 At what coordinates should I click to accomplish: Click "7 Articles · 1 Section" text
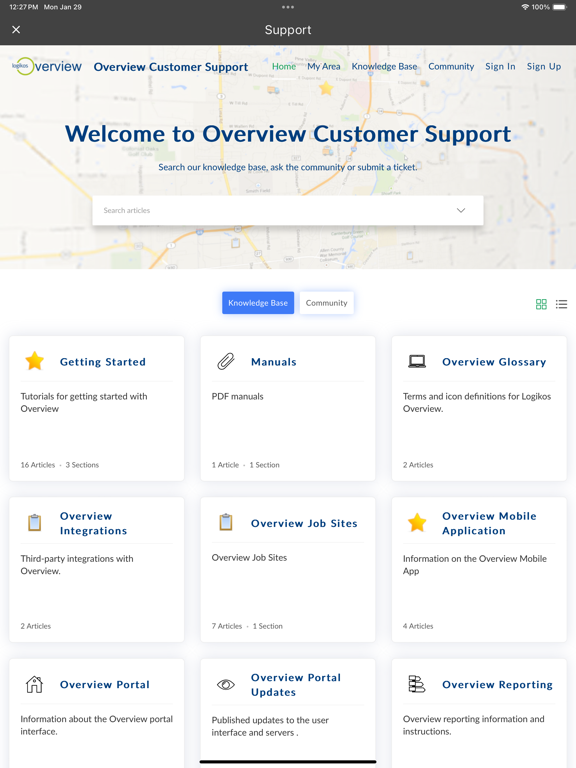[247, 626]
